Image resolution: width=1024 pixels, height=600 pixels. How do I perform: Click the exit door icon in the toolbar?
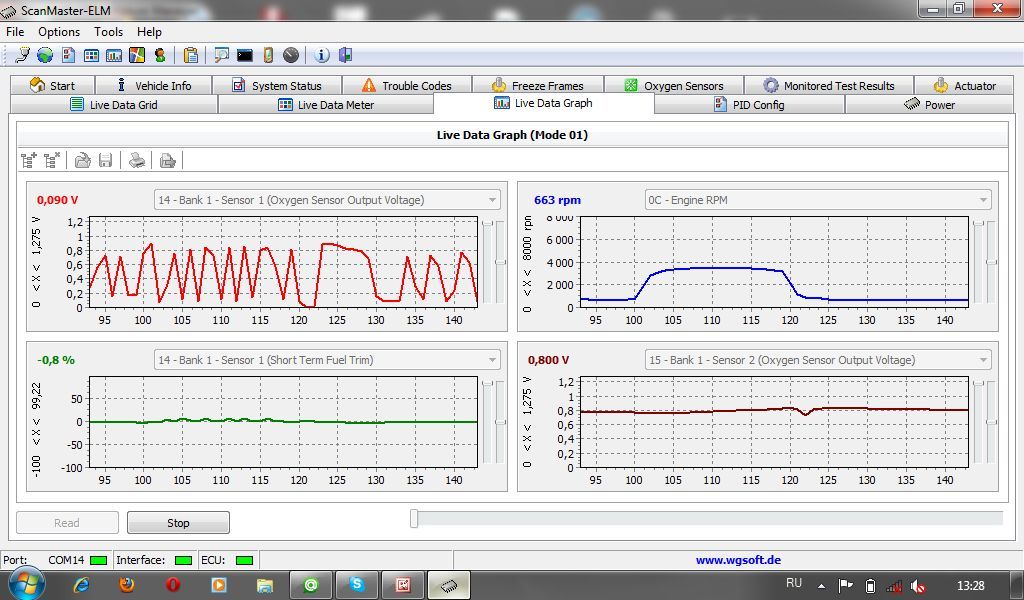(345, 55)
